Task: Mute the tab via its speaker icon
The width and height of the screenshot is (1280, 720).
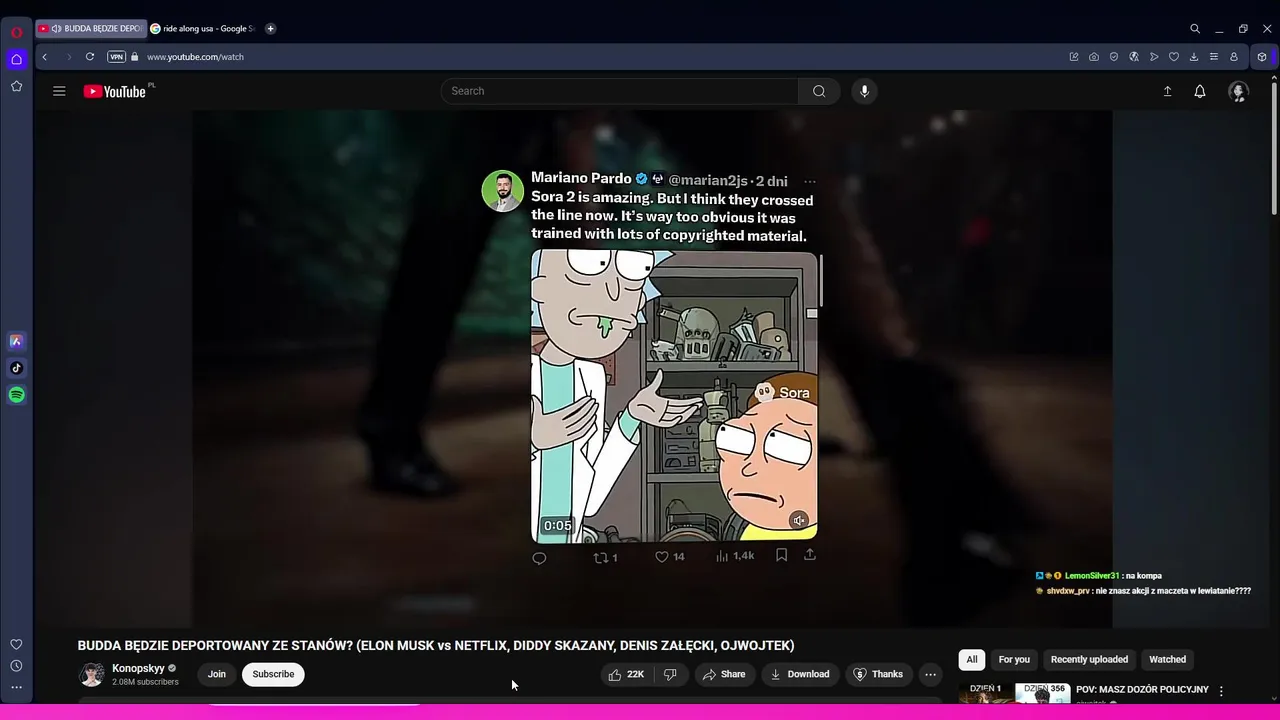Action: pos(56,29)
